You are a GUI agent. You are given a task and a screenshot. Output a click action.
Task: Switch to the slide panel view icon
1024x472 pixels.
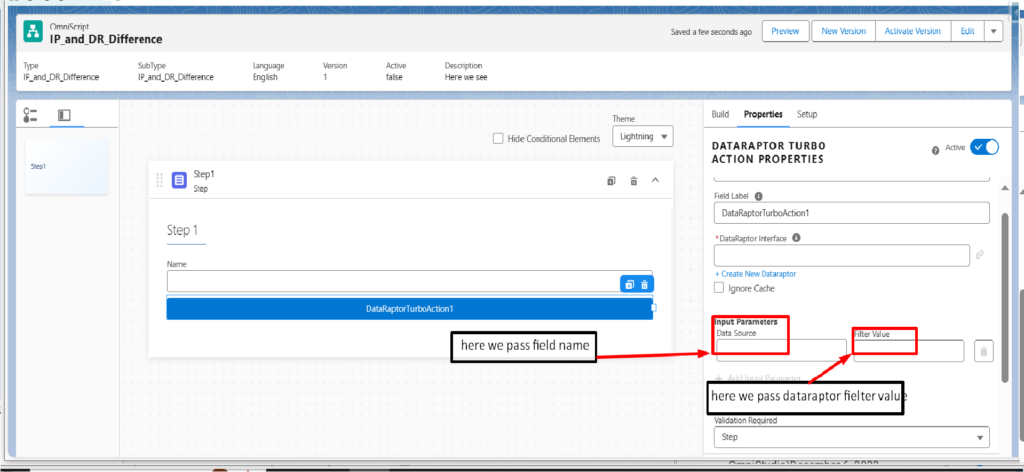(x=64, y=116)
